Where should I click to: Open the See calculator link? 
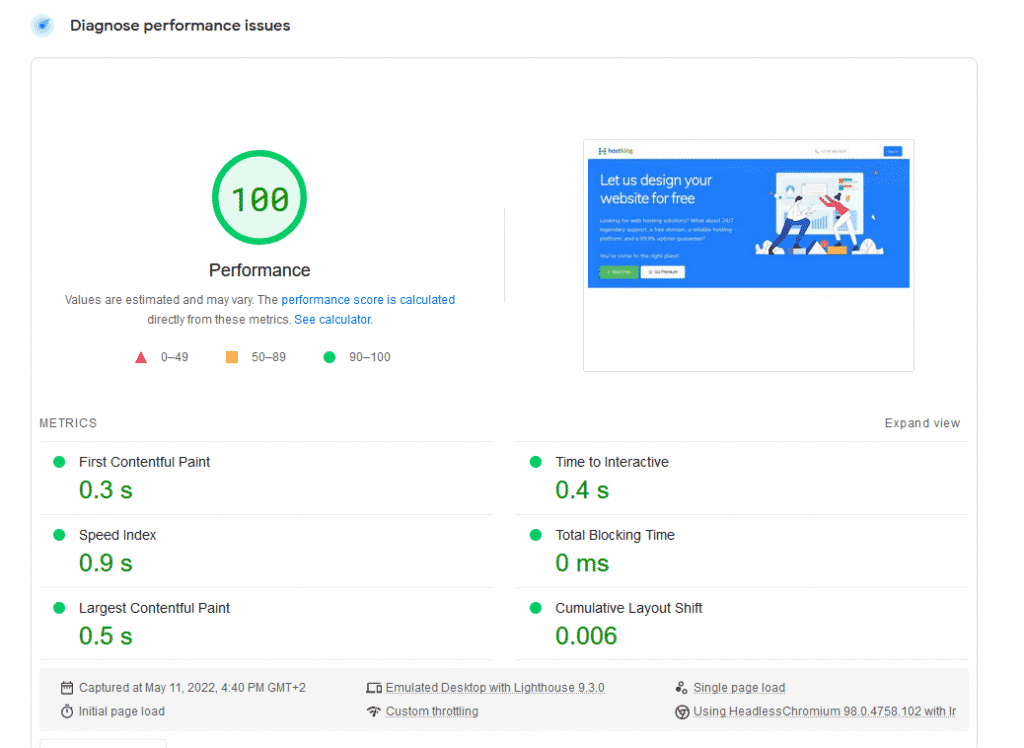332,320
